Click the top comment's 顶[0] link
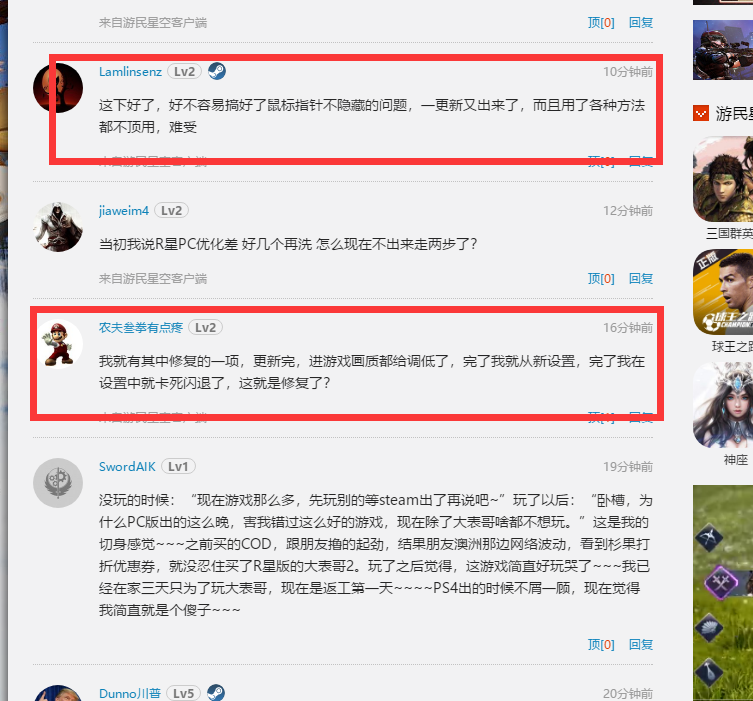Image resolution: width=753 pixels, height=701 pixels. pos(601,23)
